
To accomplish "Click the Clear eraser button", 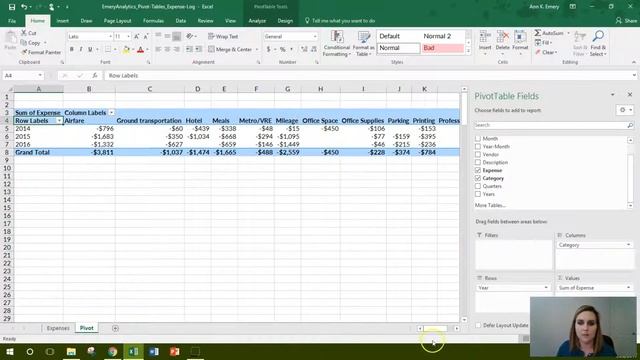I will point(546,52).
